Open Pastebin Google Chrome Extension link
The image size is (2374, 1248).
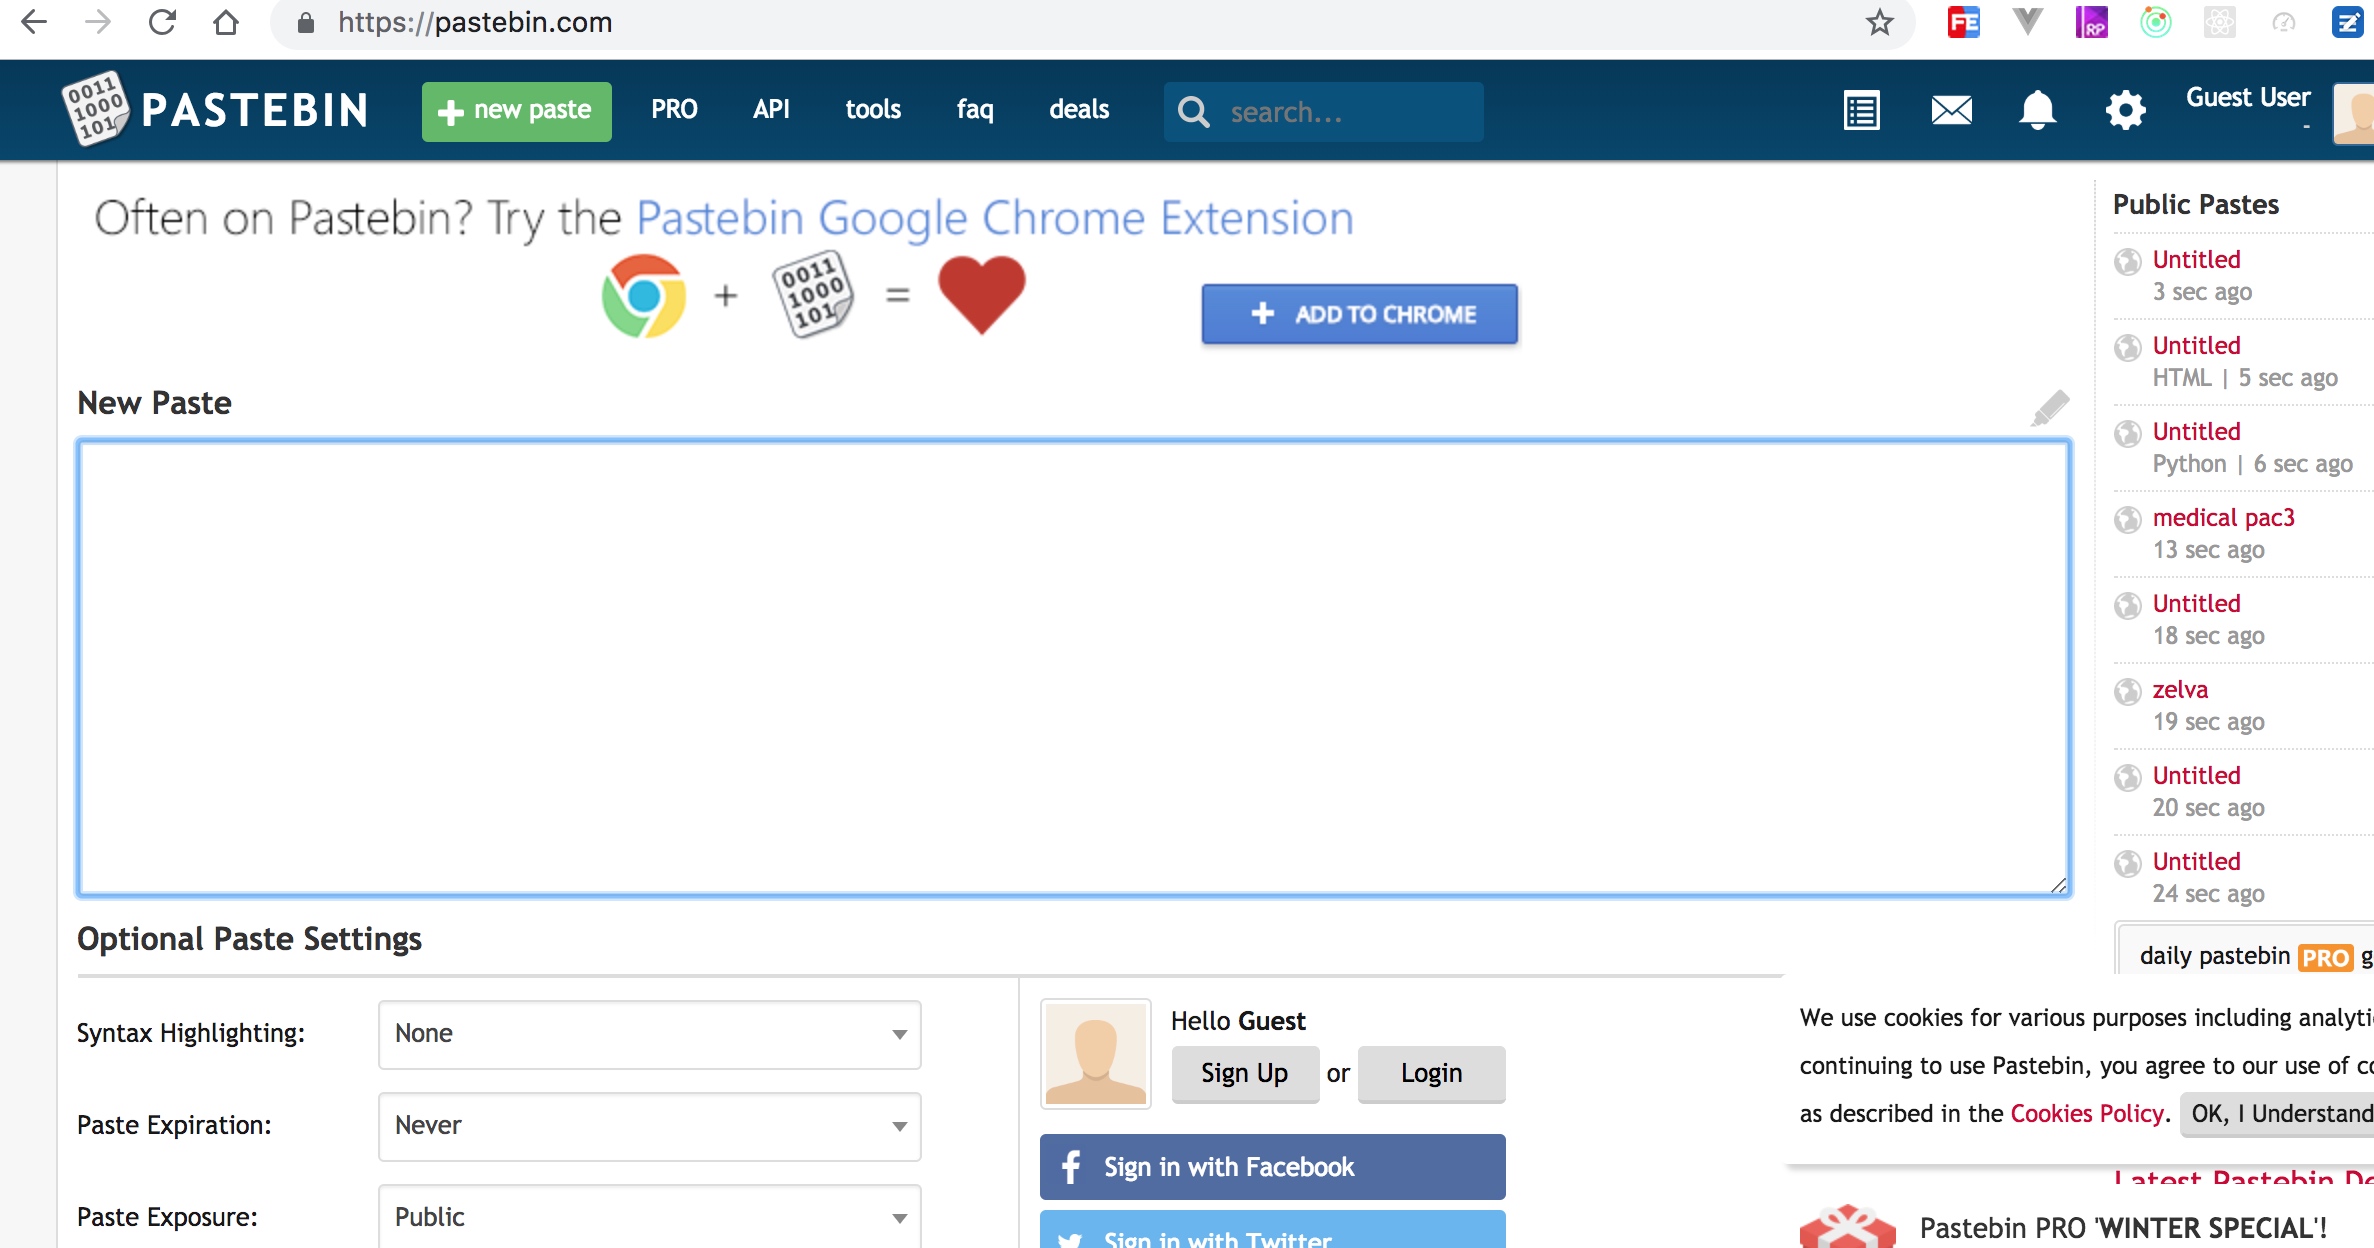(x=995, y=218)
